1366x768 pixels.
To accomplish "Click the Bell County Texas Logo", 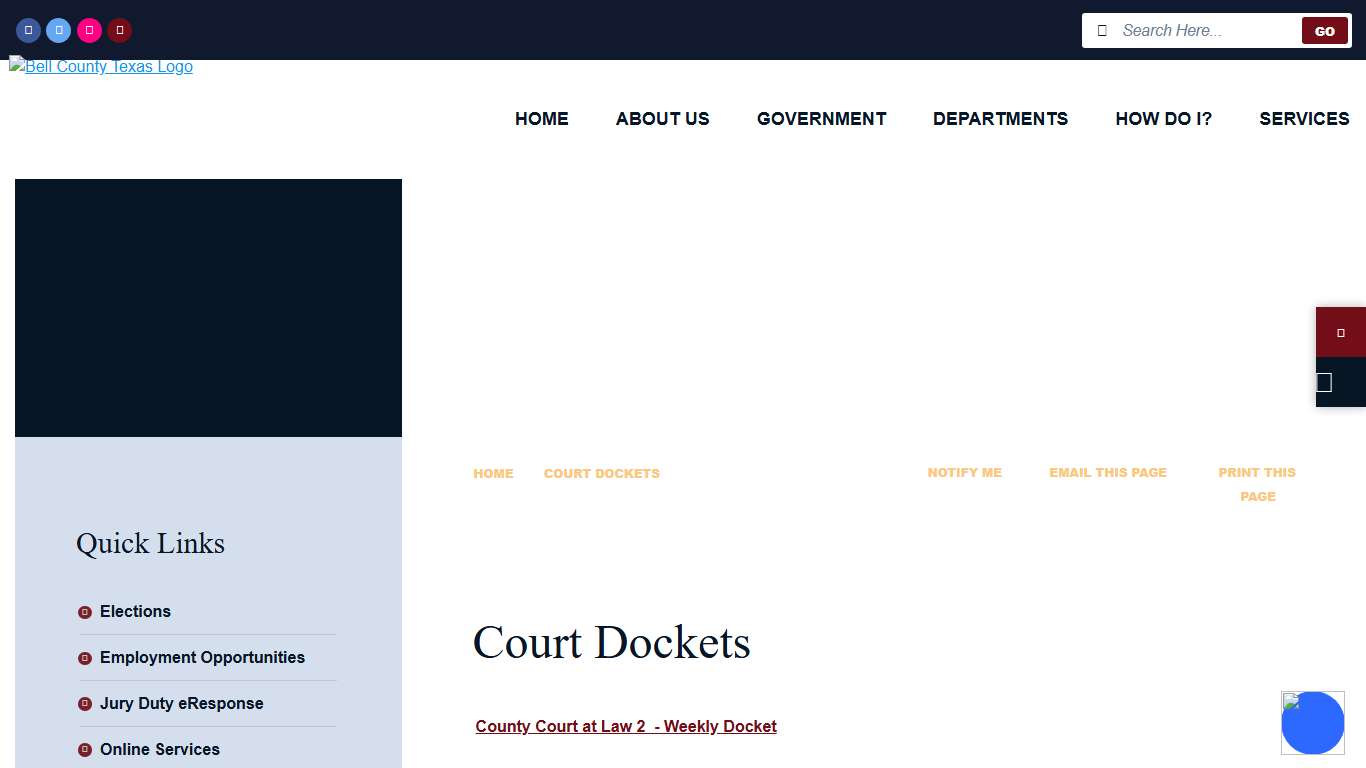I will pos(101,67).
